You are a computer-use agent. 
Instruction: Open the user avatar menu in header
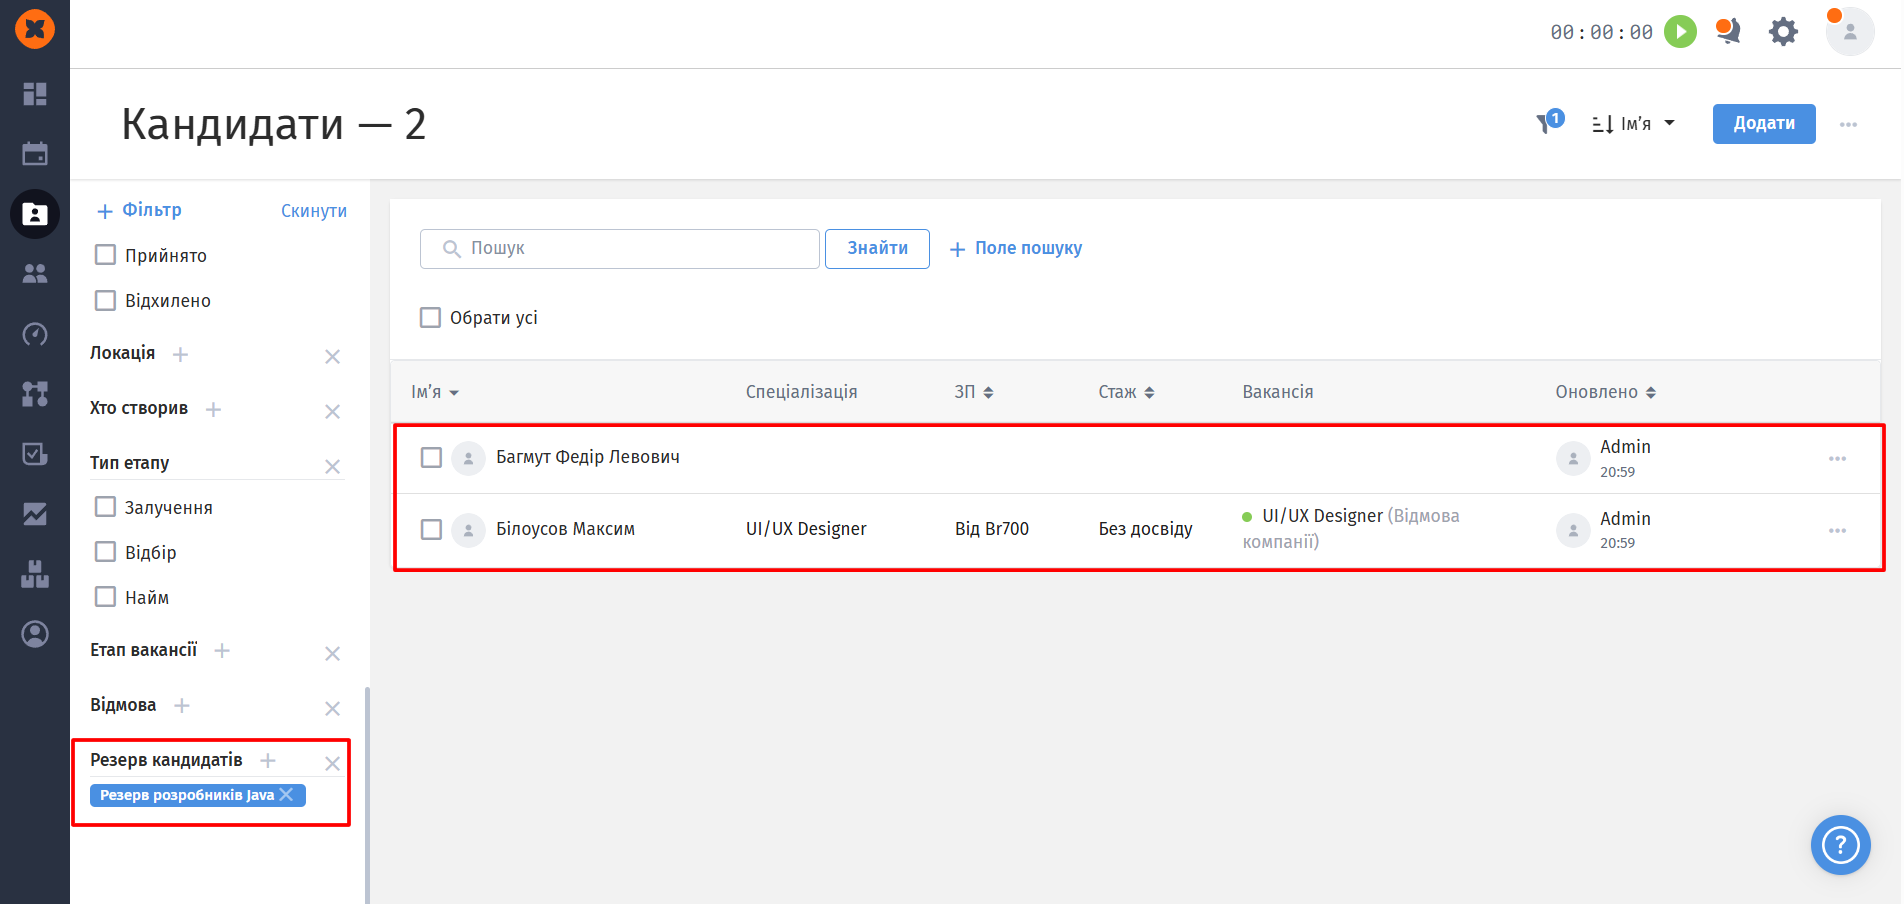click(x=1850, y=32)
